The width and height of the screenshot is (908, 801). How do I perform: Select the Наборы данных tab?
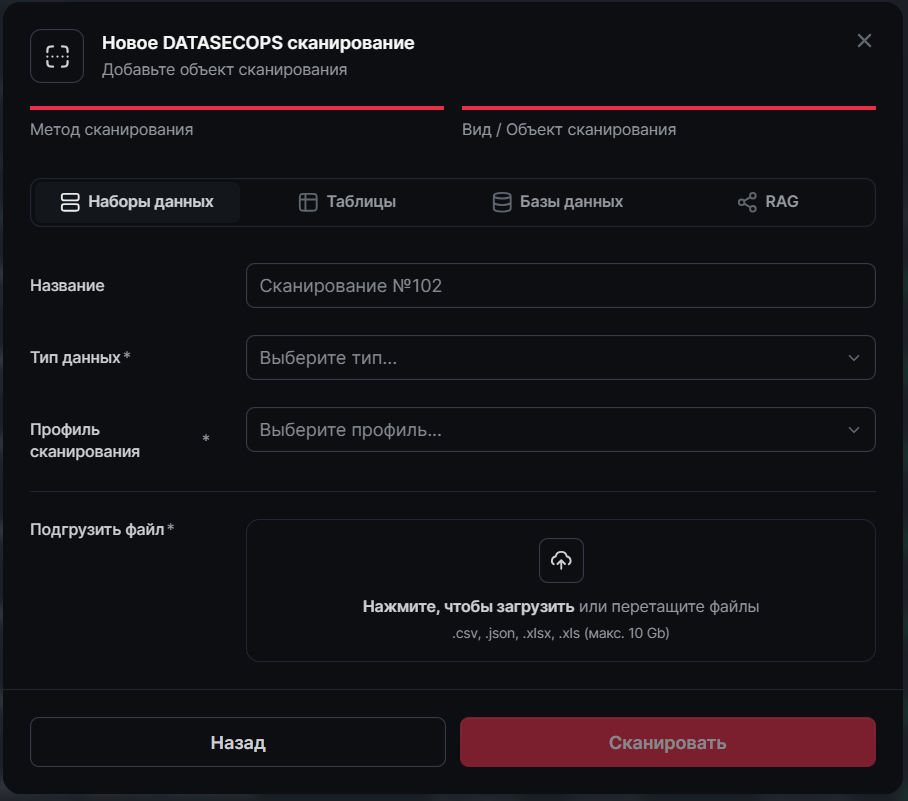137,202
